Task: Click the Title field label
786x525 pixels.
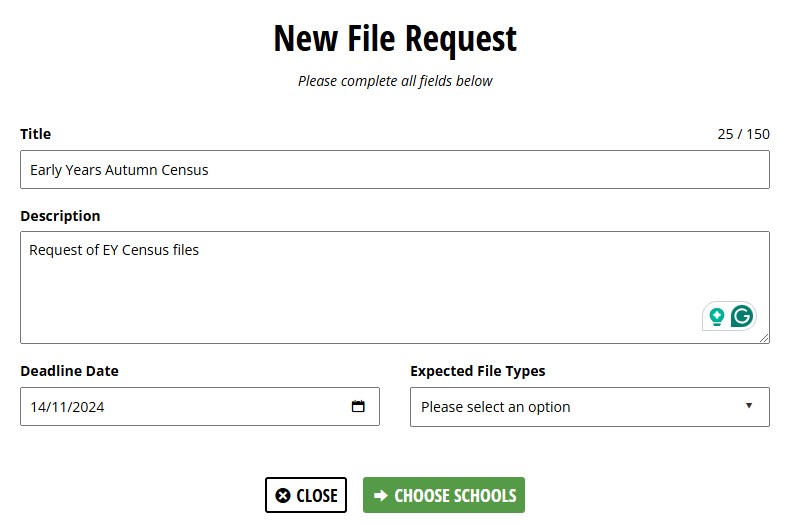Action: 36,134
